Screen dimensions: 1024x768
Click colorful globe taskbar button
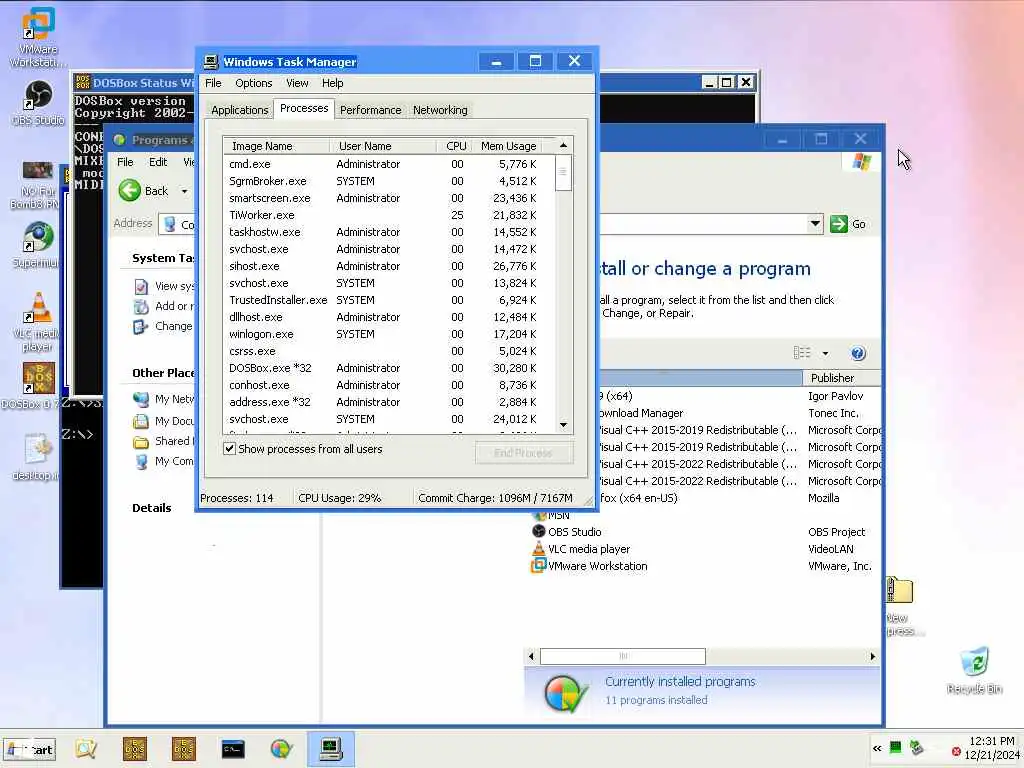tap(281, 748)
